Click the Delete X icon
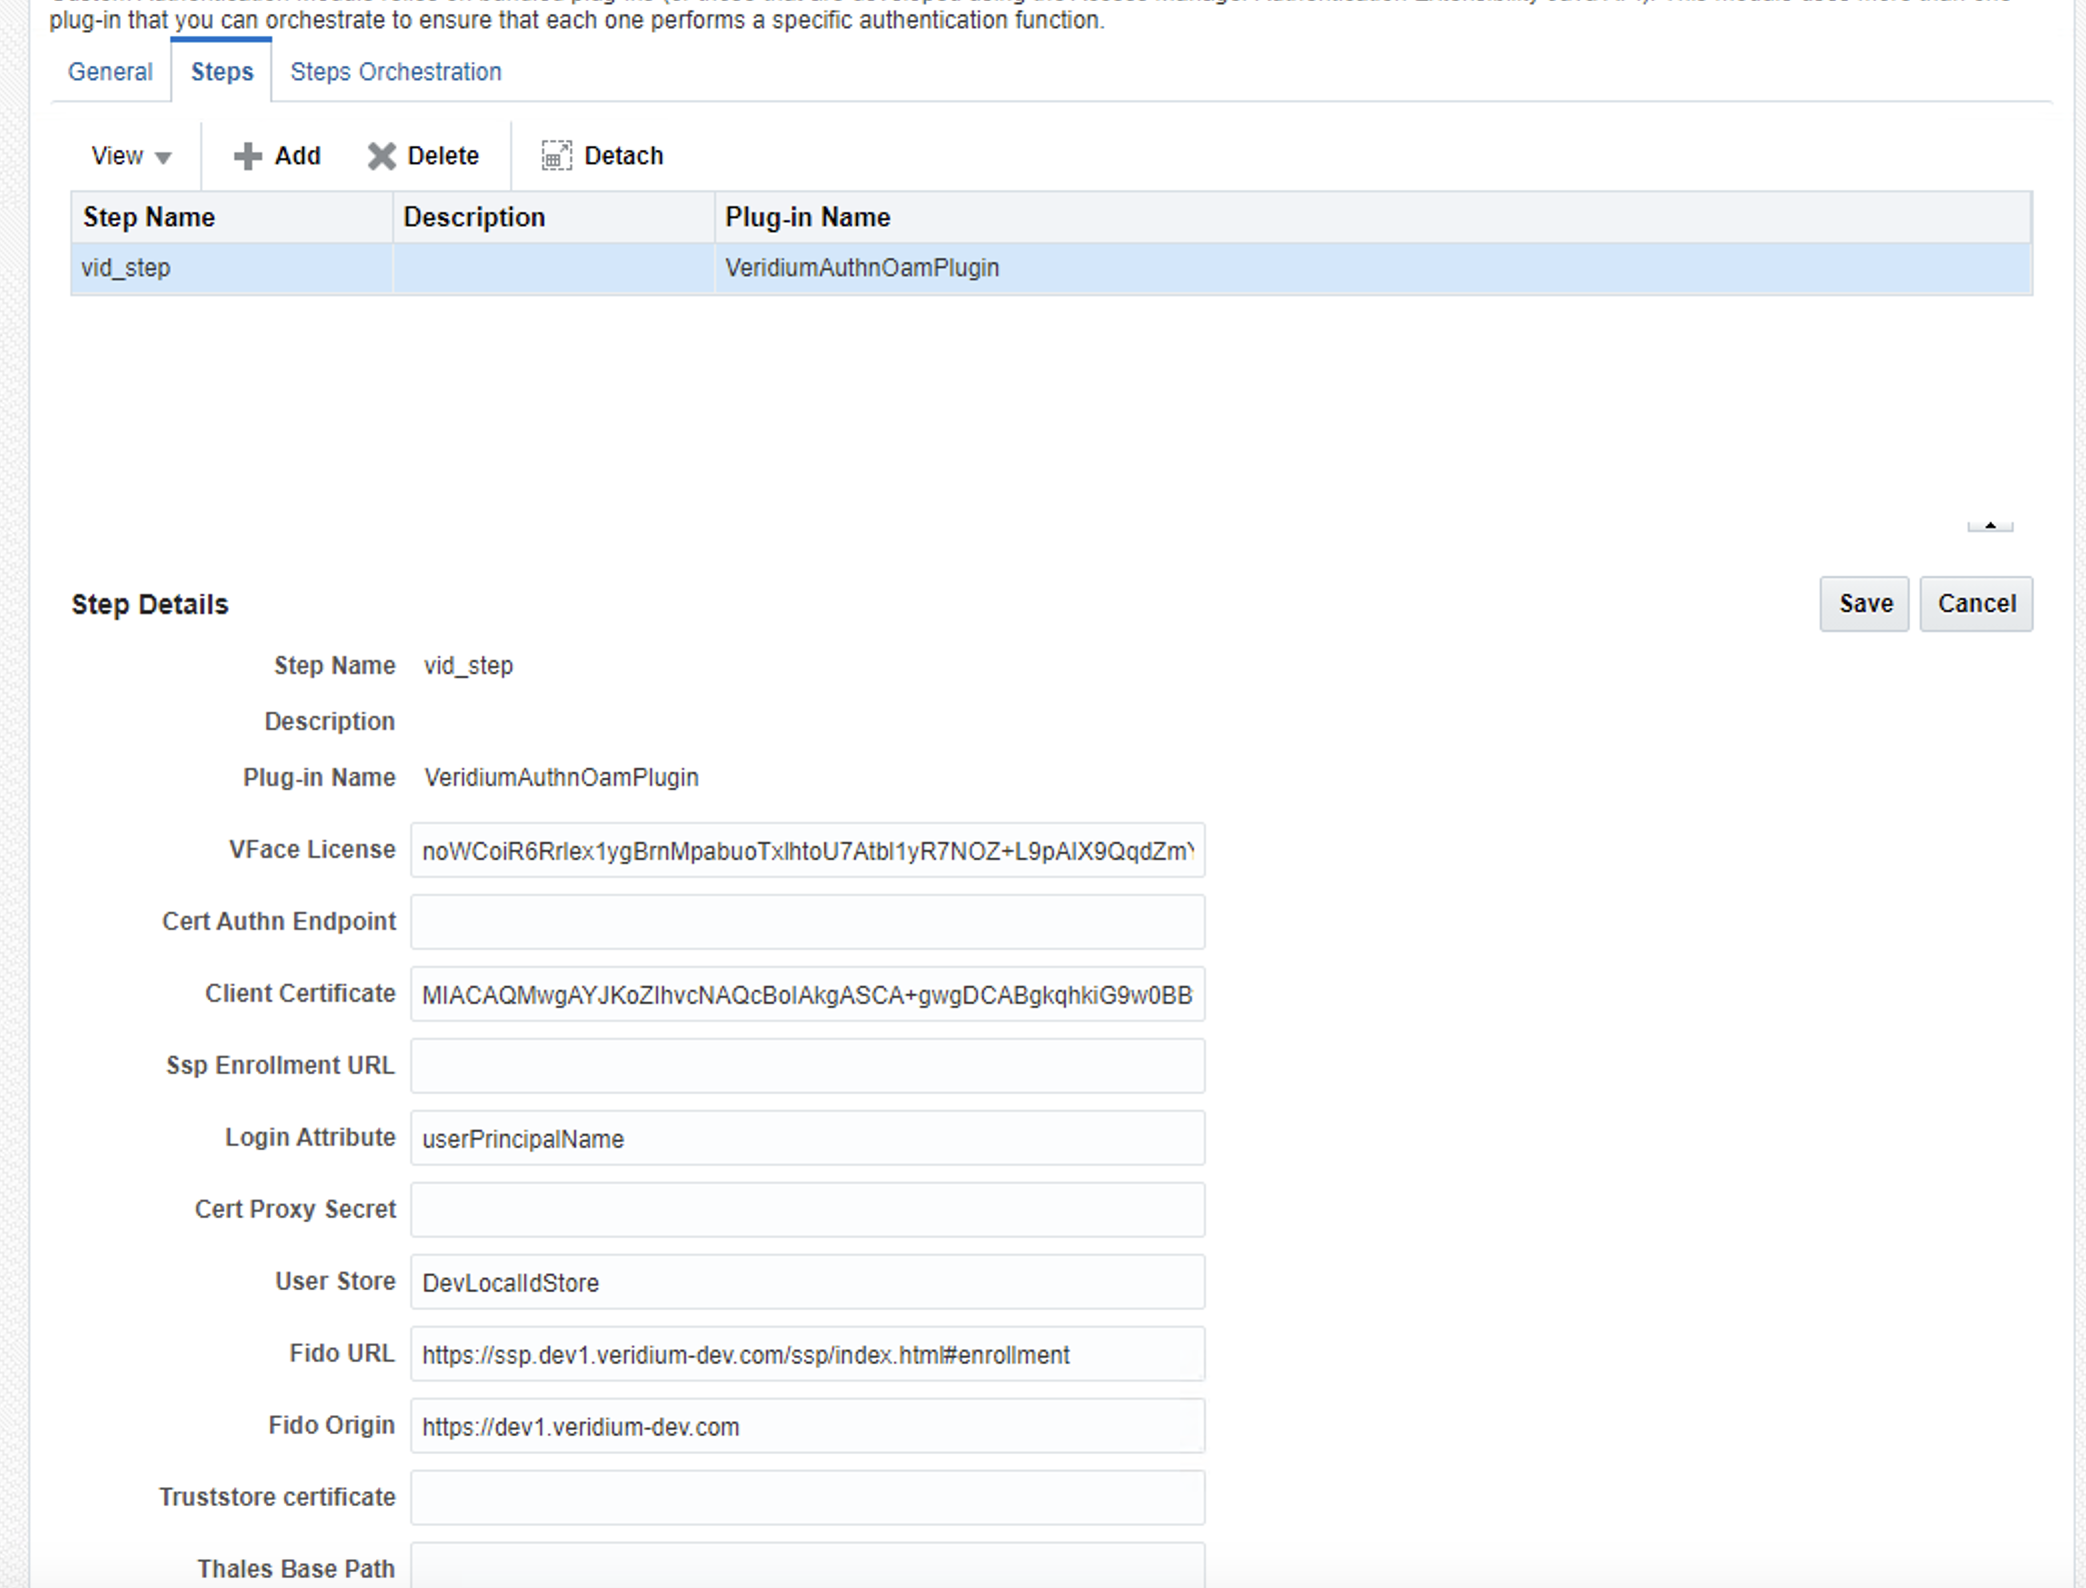This screenshot has height=1588, width=2086. pyautogui.click(x=381, y=156)
